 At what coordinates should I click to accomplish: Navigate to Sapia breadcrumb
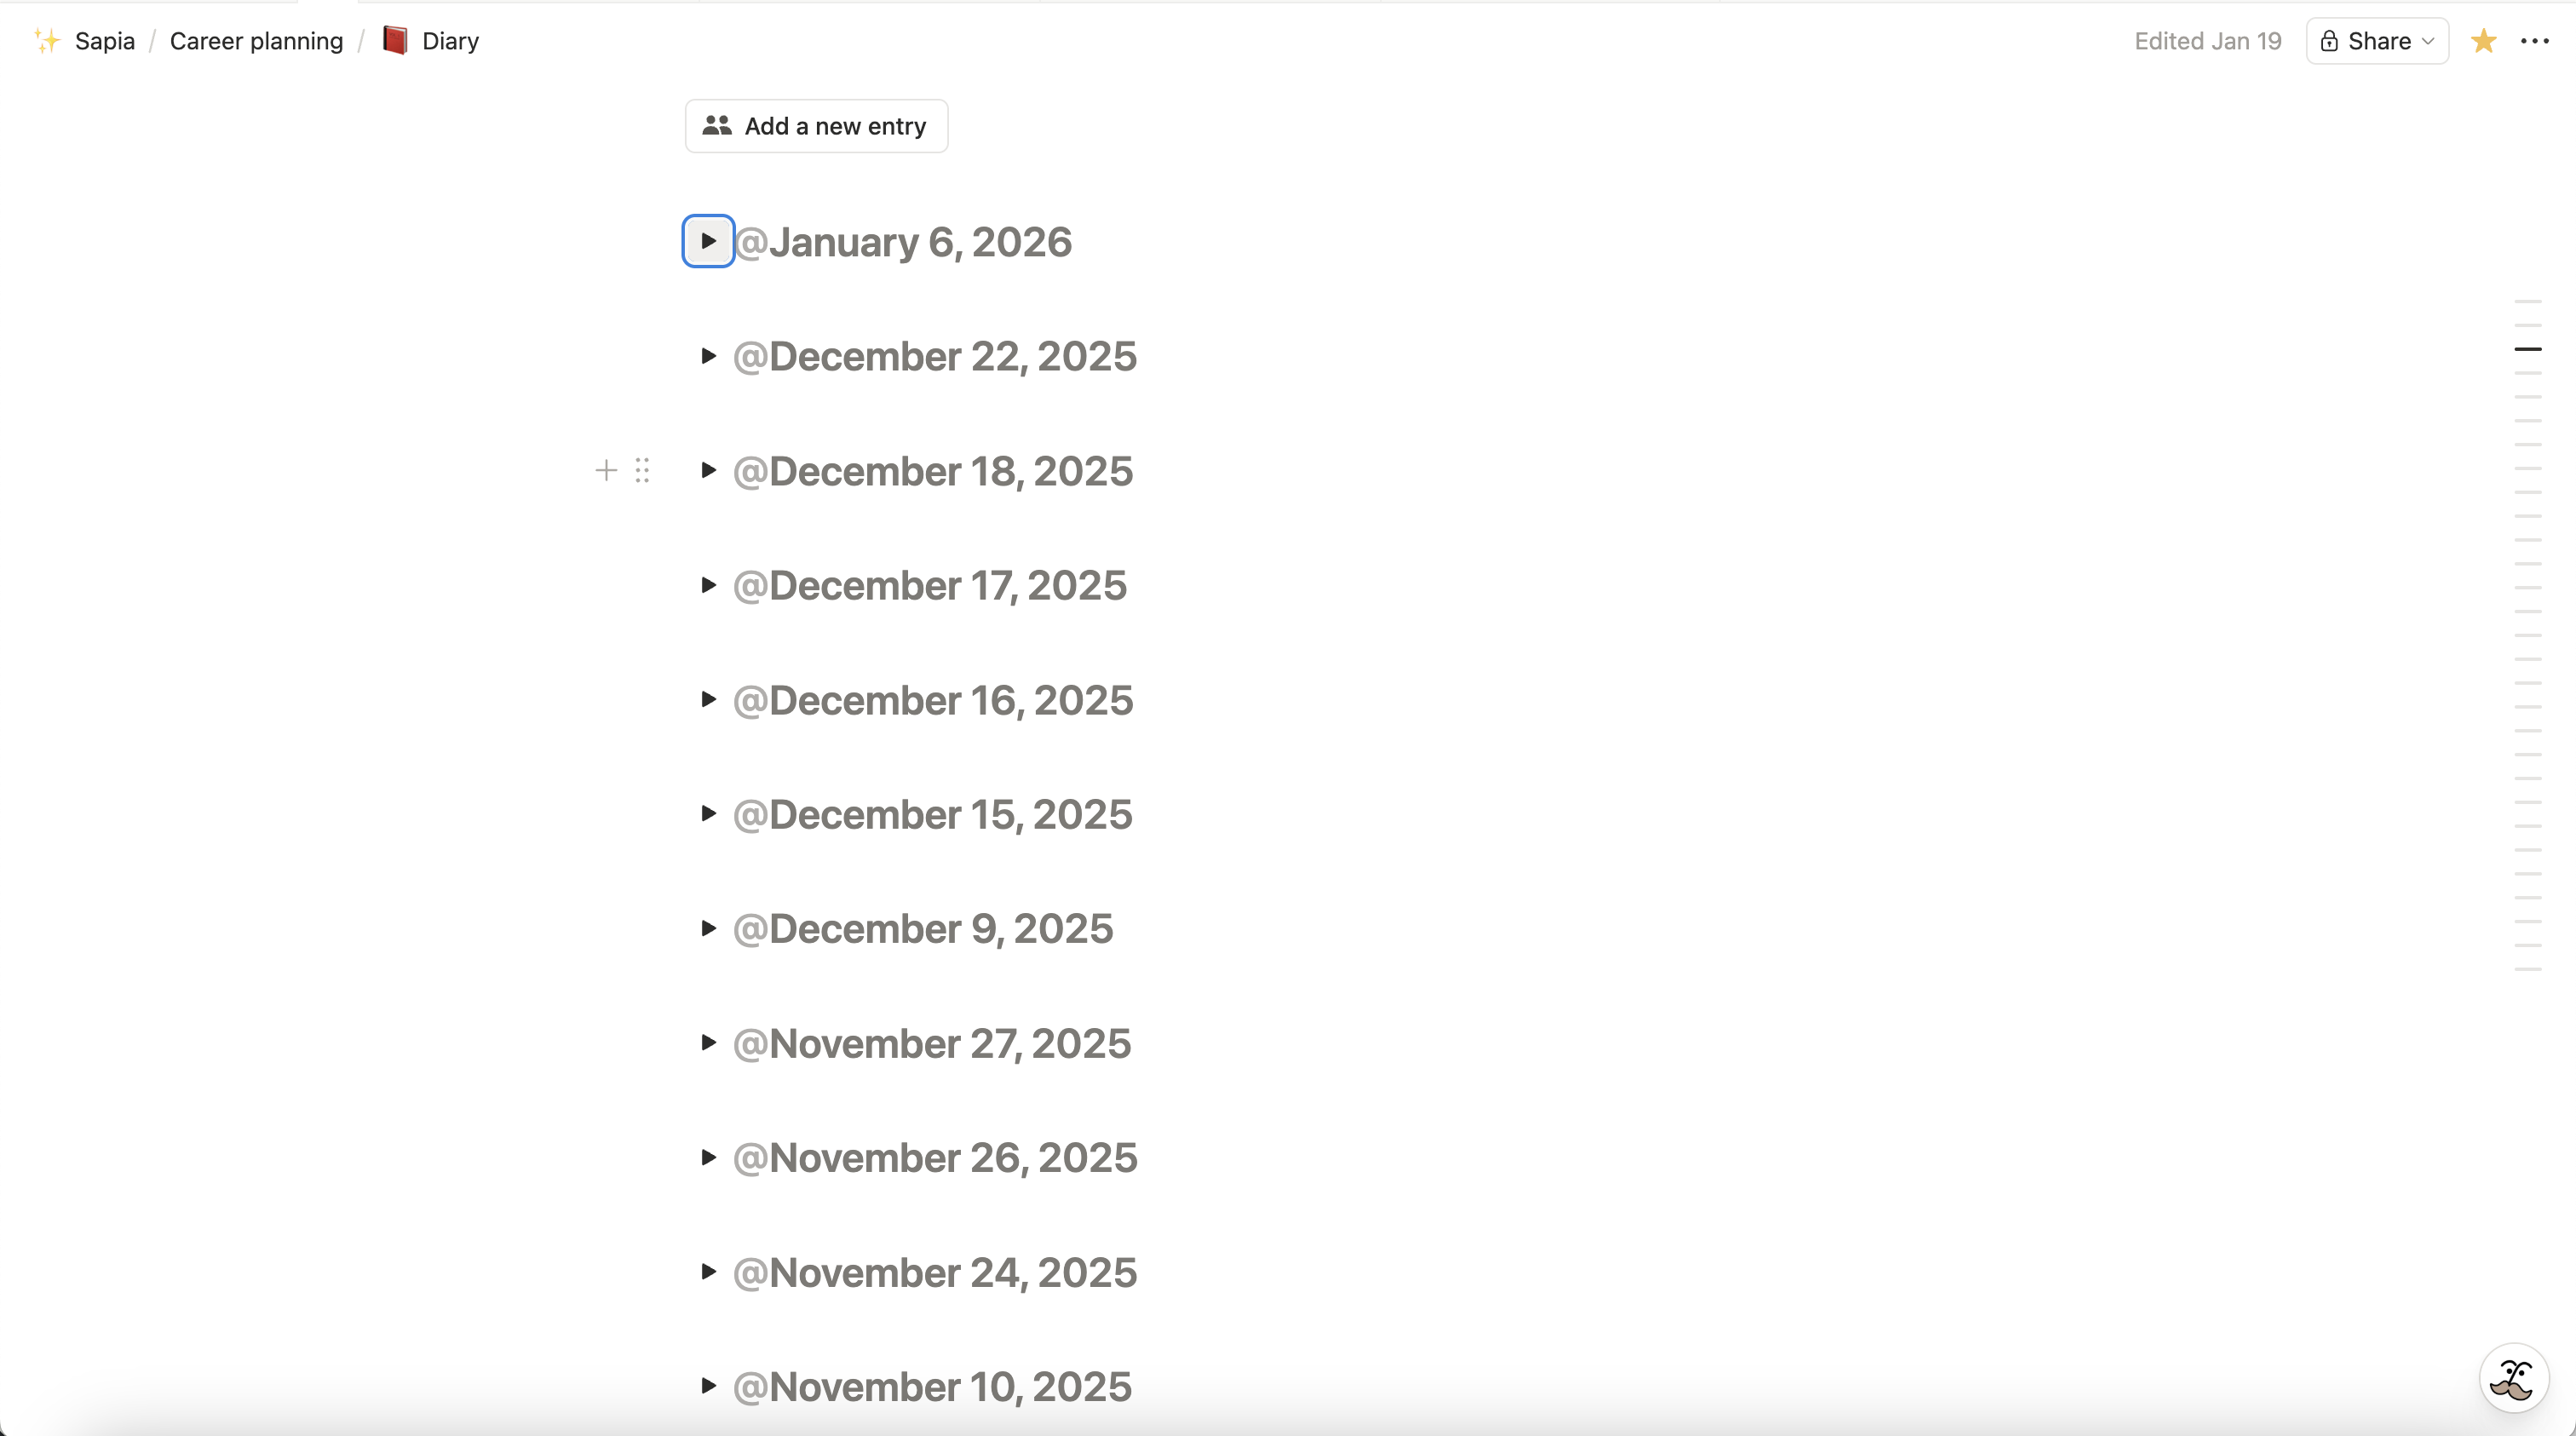pos(104,41)
